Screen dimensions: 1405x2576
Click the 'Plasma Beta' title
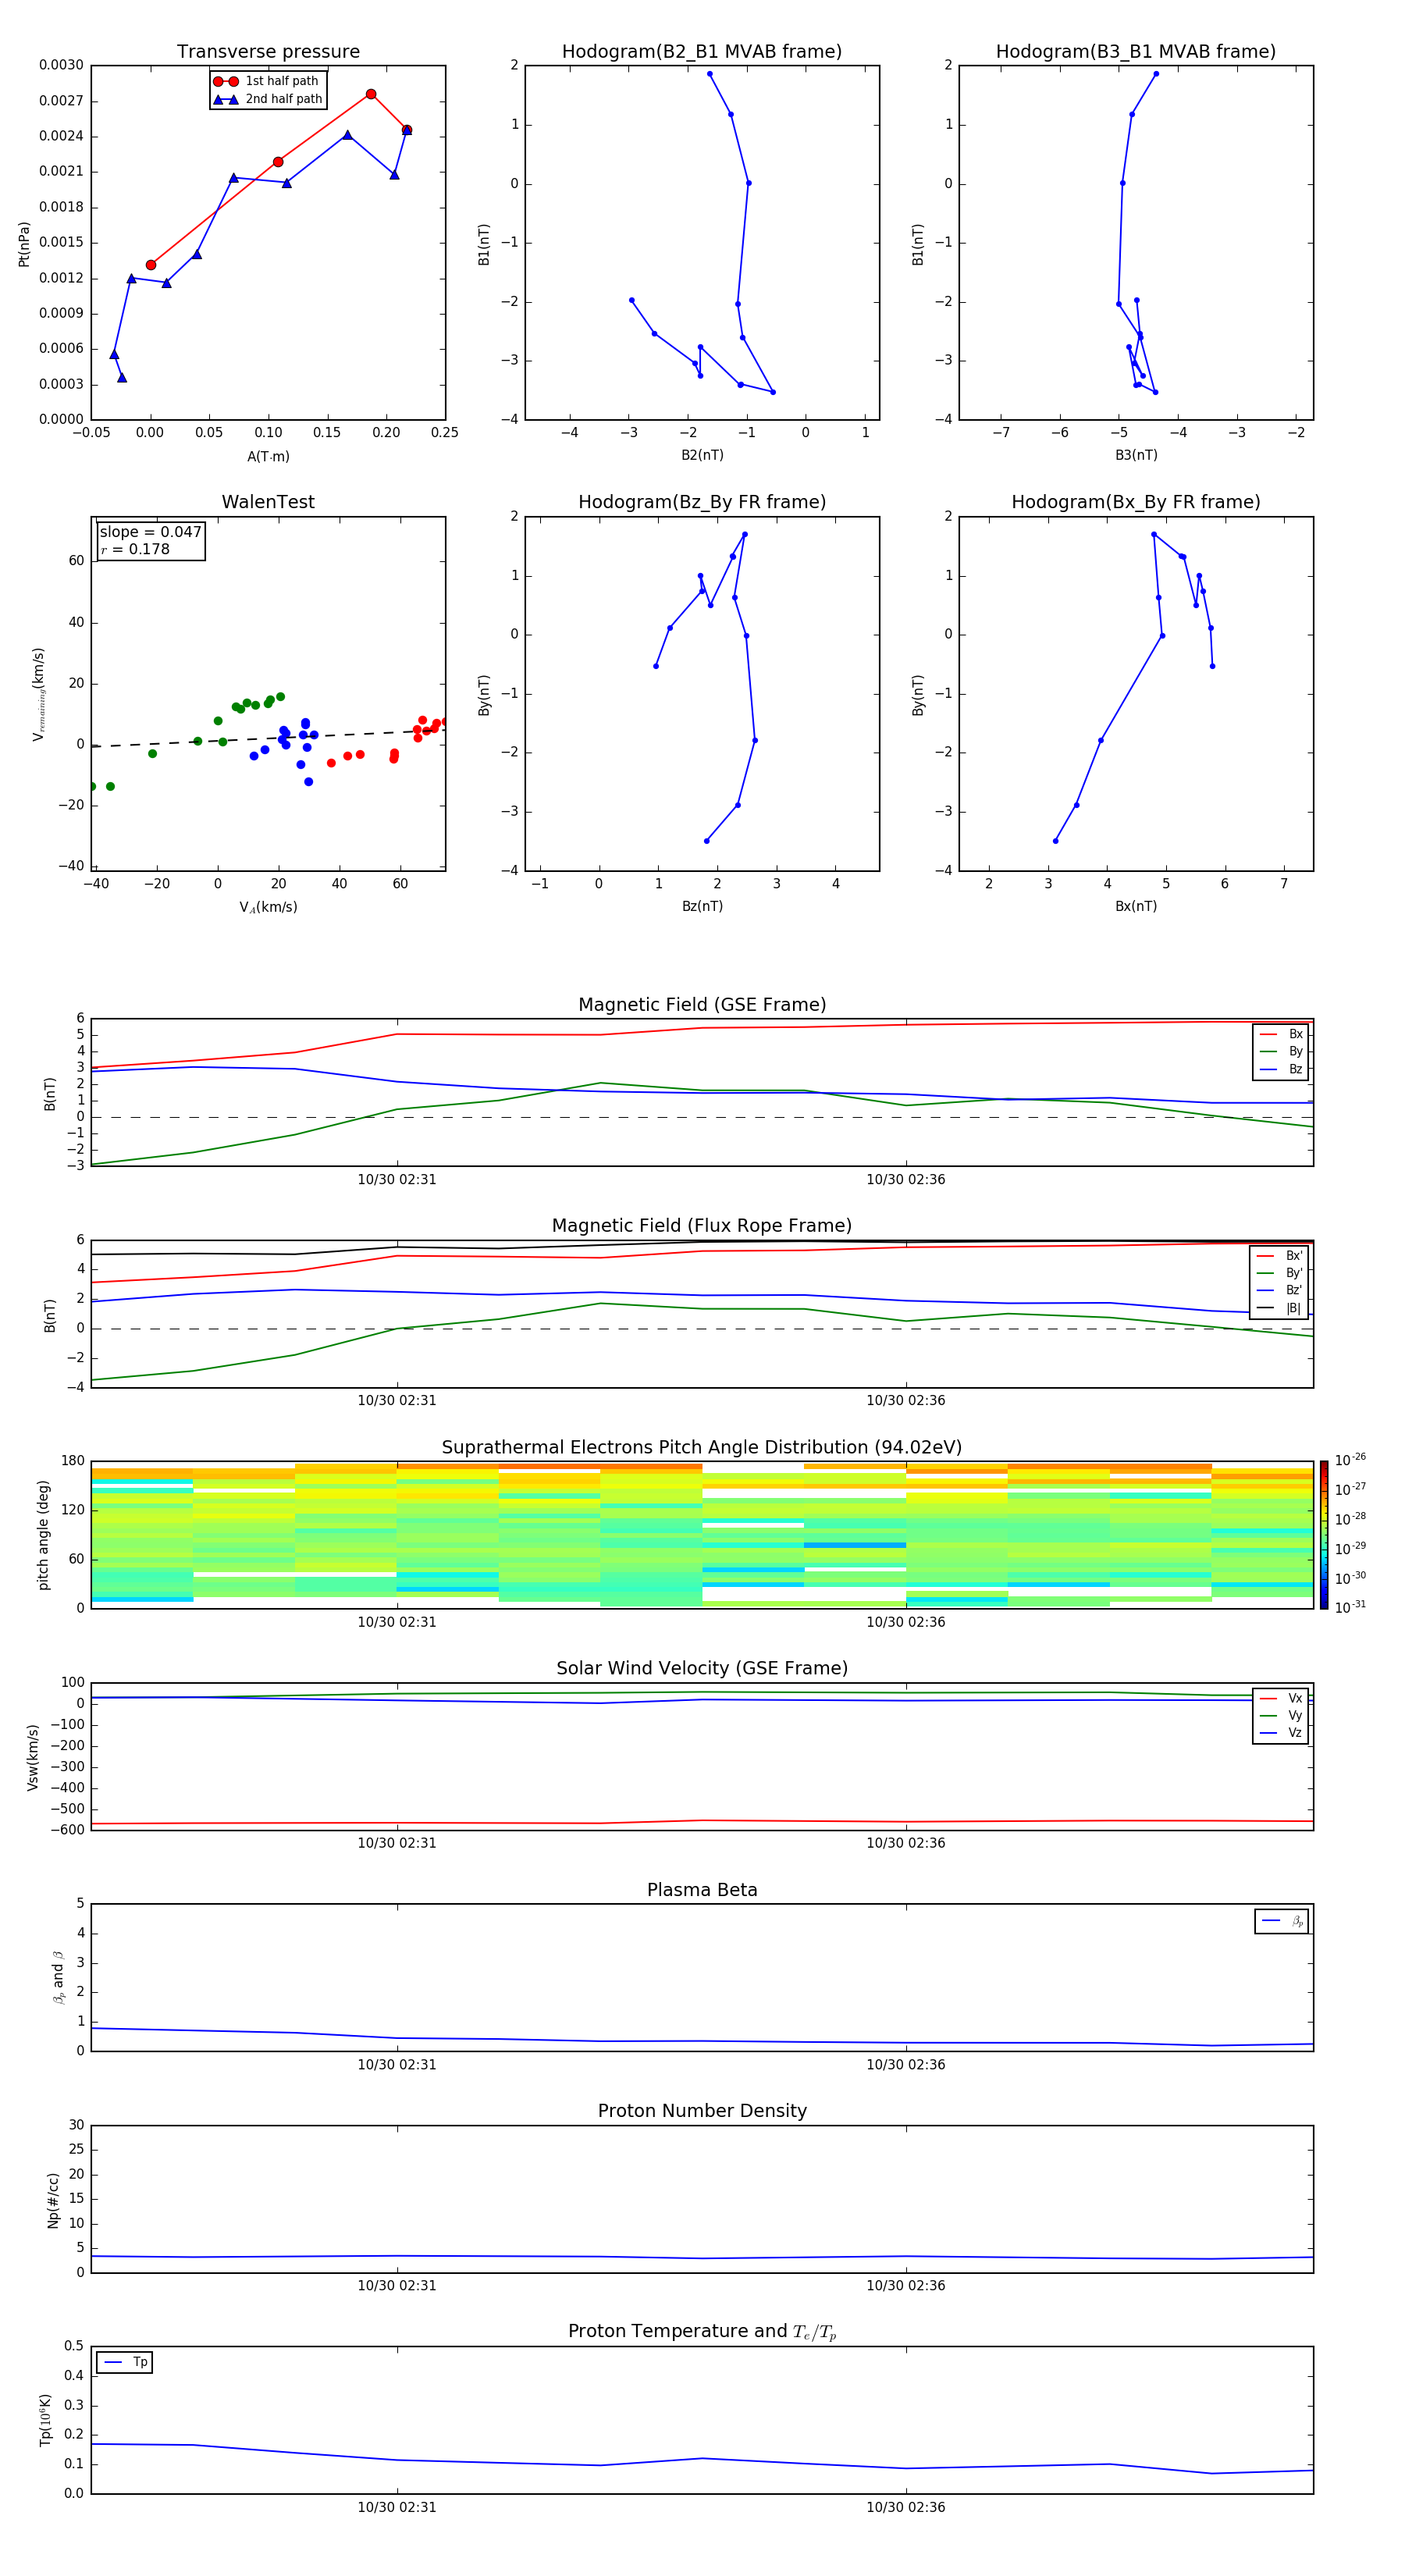point(702,1891)
